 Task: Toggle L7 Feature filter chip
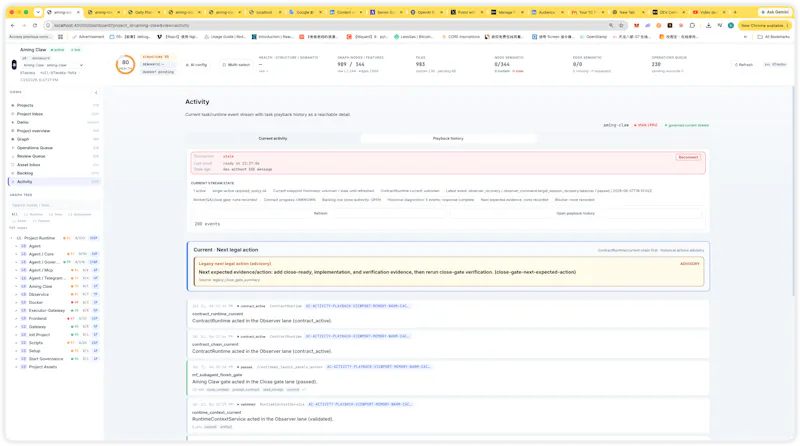click(41, 221)
